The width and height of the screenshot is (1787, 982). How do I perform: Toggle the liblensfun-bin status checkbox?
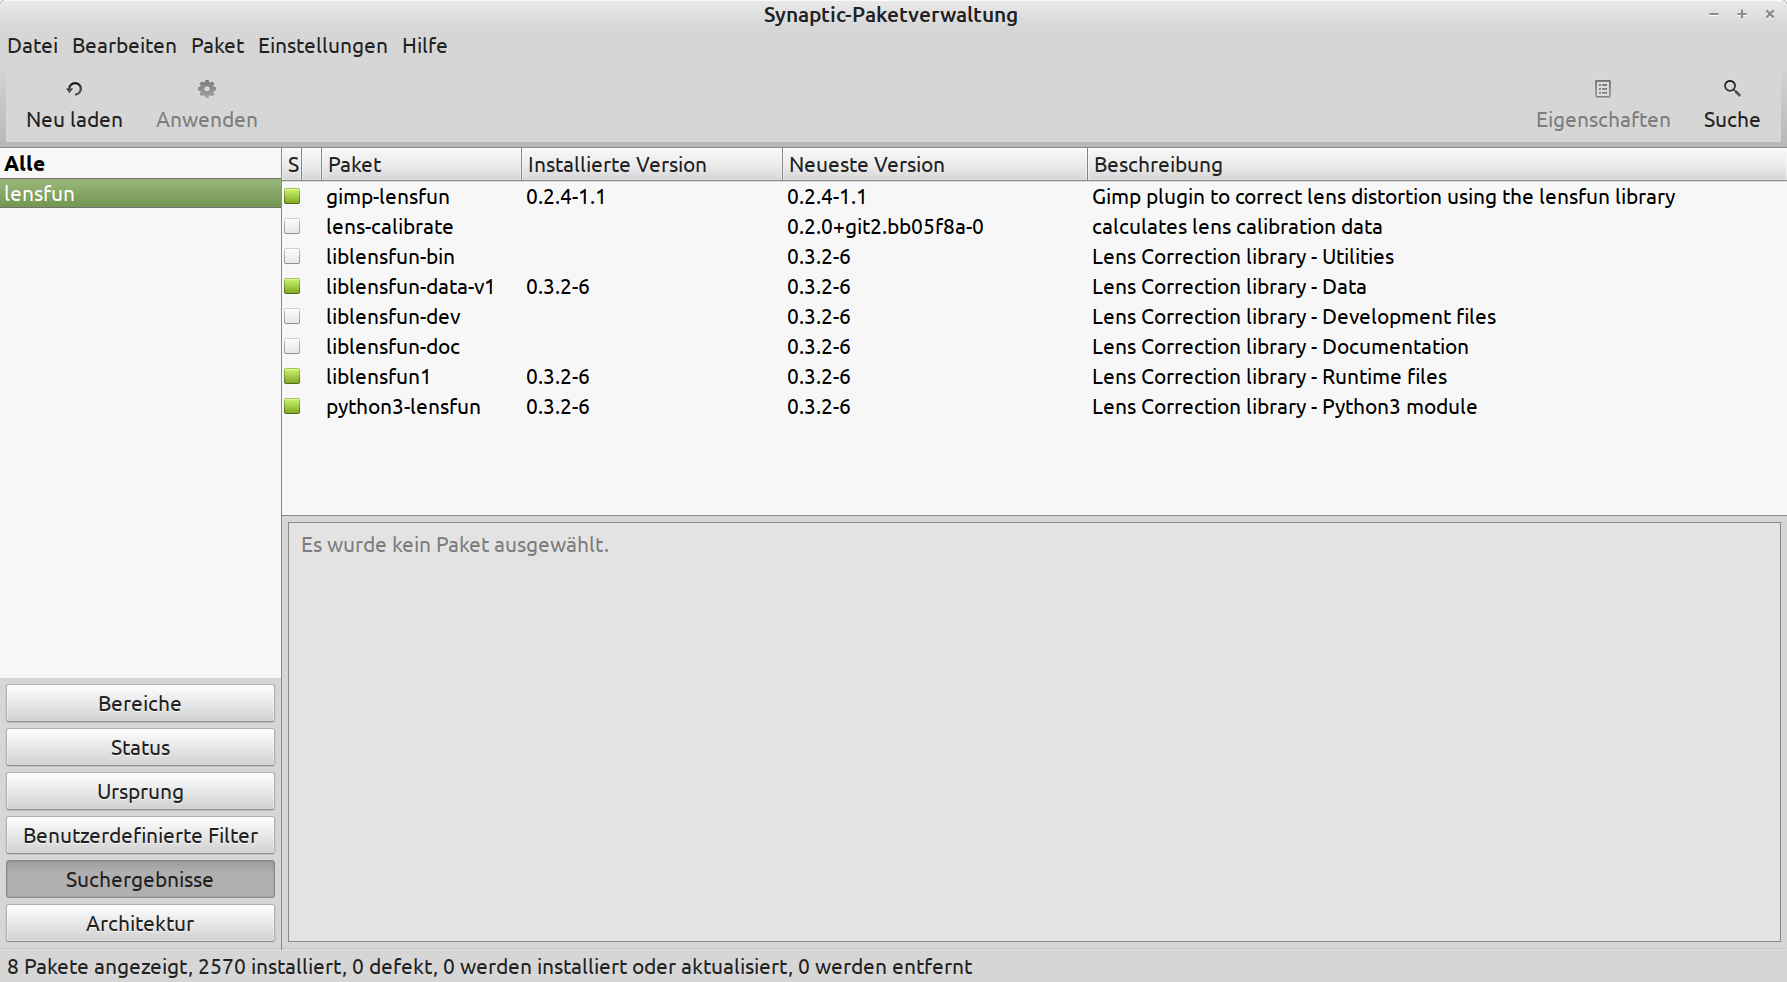292,257
